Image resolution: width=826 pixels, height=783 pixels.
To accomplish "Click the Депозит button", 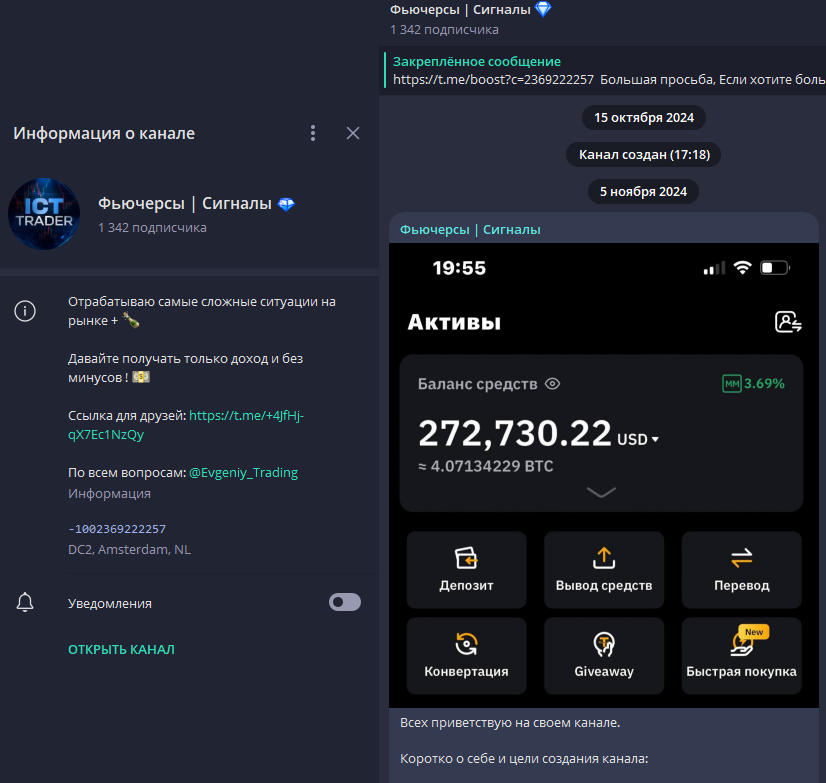I will coord(466,570).
